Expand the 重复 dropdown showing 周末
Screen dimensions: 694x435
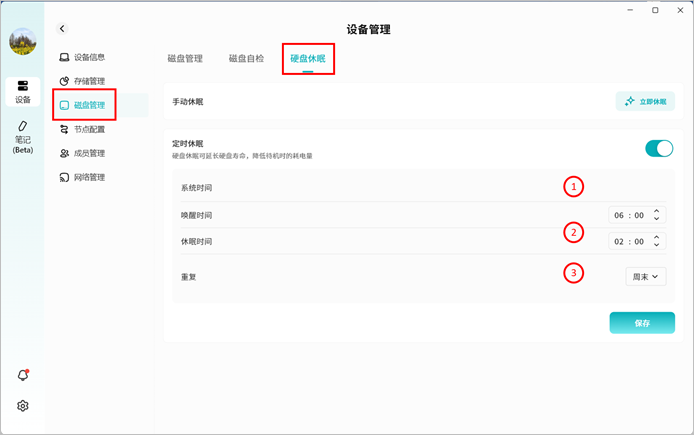[644, 276]
